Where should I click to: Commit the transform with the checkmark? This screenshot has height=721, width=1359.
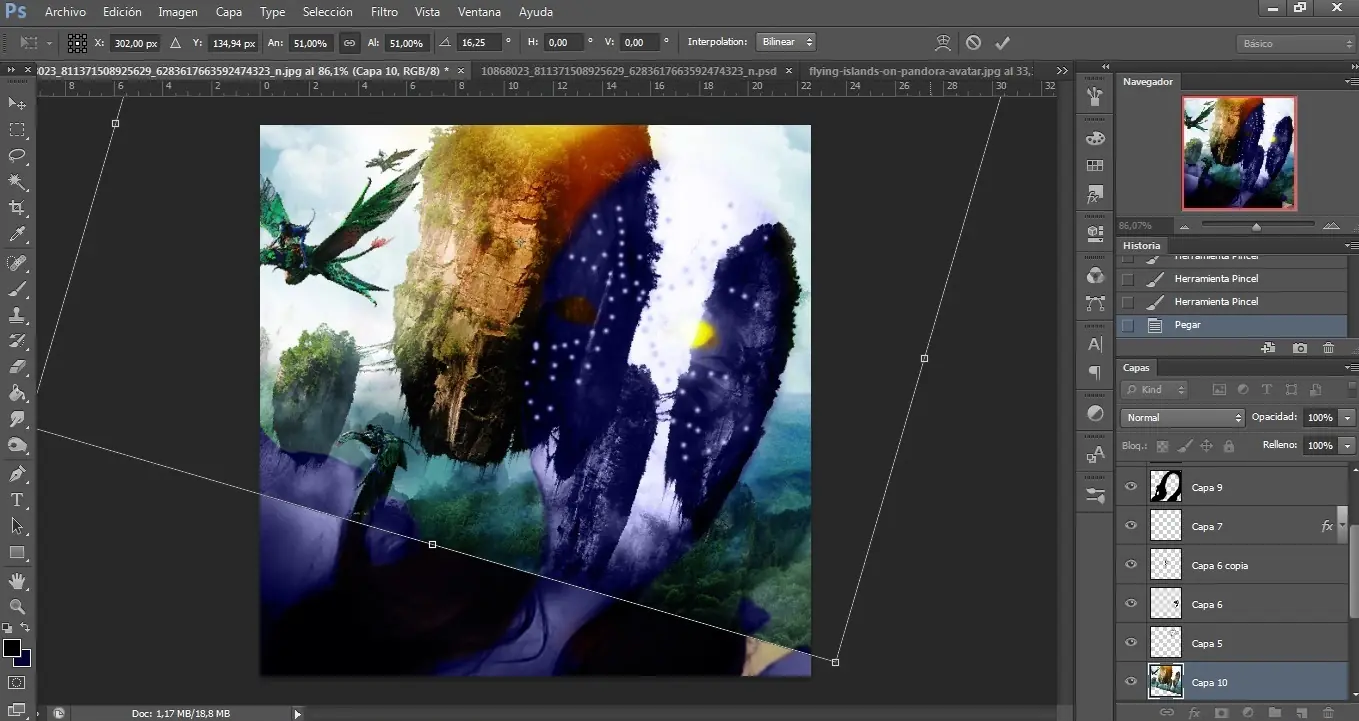click(1003, 43)
